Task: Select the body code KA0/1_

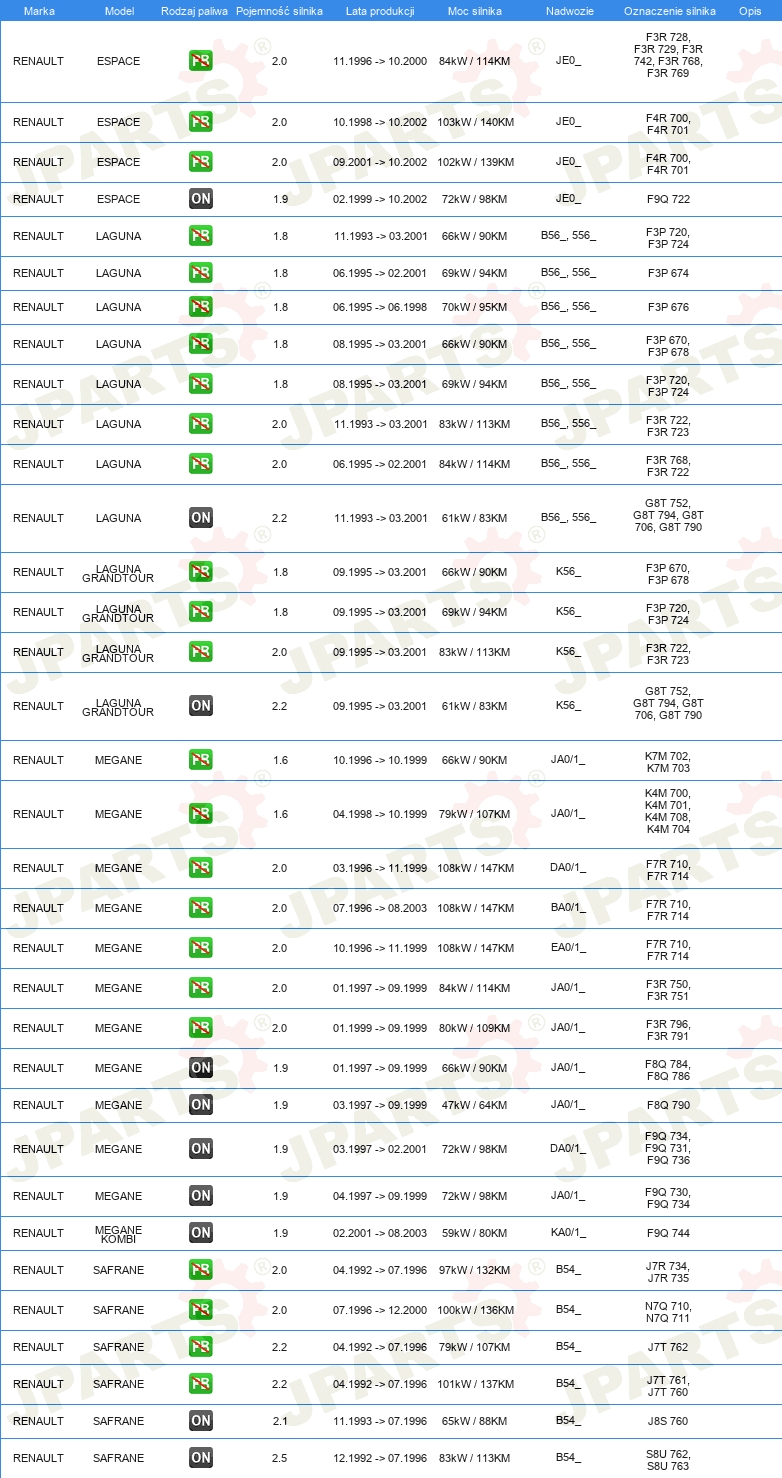Action: click(568, 1233)
